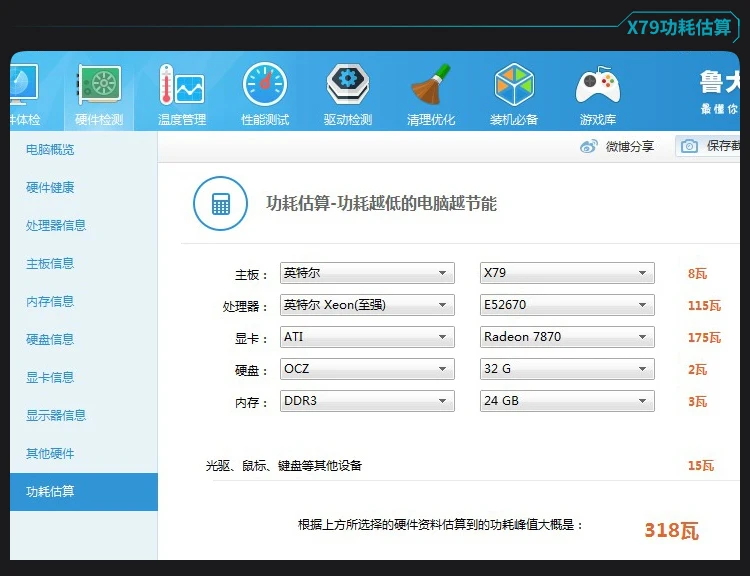
Task: Click the 2瓦 hard disk power value
Action: click(x=697, y=370)
